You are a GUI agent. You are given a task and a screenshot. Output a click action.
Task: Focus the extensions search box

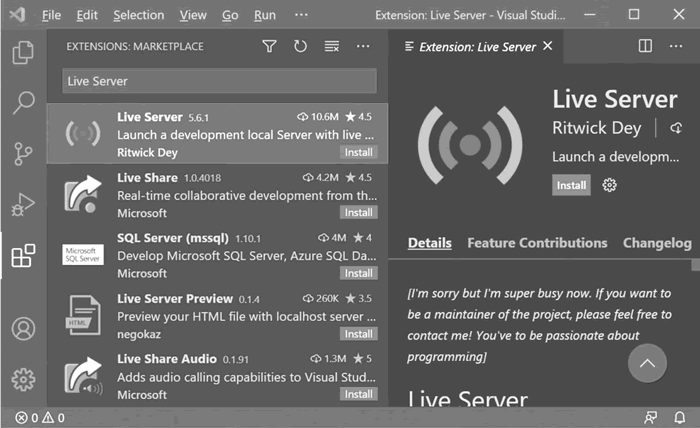pyautogui.click(x=219, y=81)
